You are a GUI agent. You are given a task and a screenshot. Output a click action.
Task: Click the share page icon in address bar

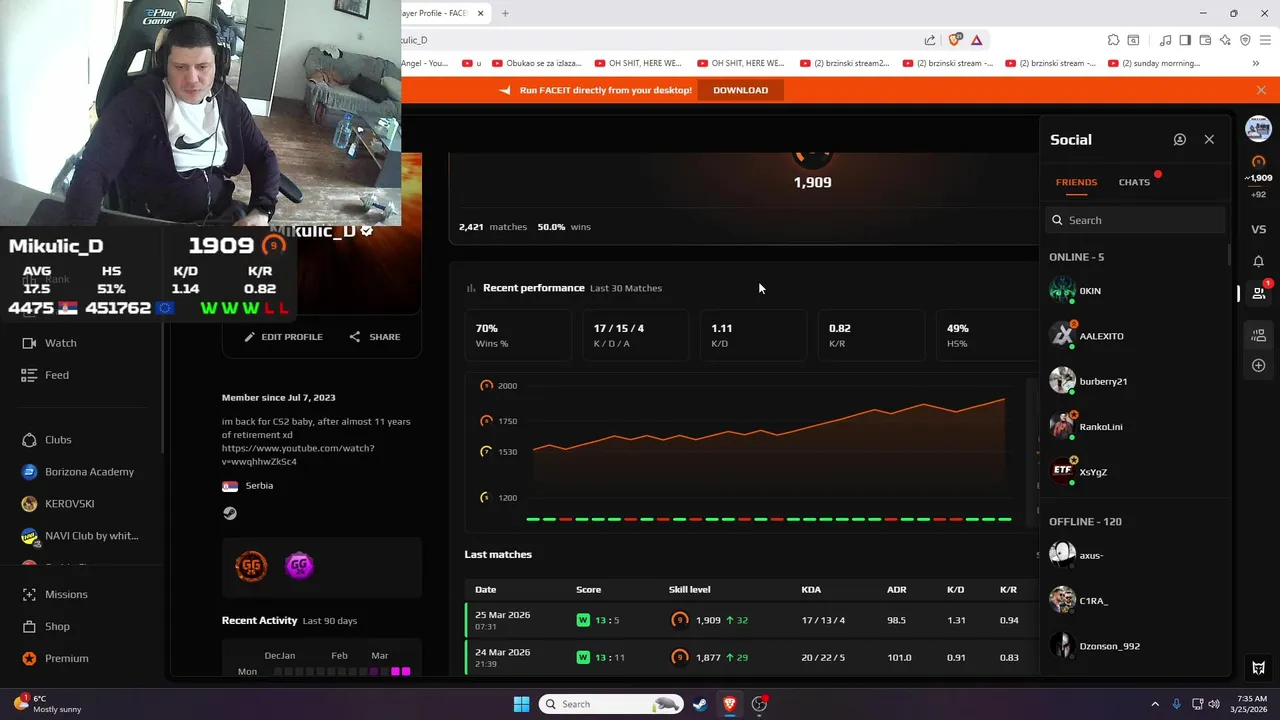pyautogui.click(x=930, y=40)
